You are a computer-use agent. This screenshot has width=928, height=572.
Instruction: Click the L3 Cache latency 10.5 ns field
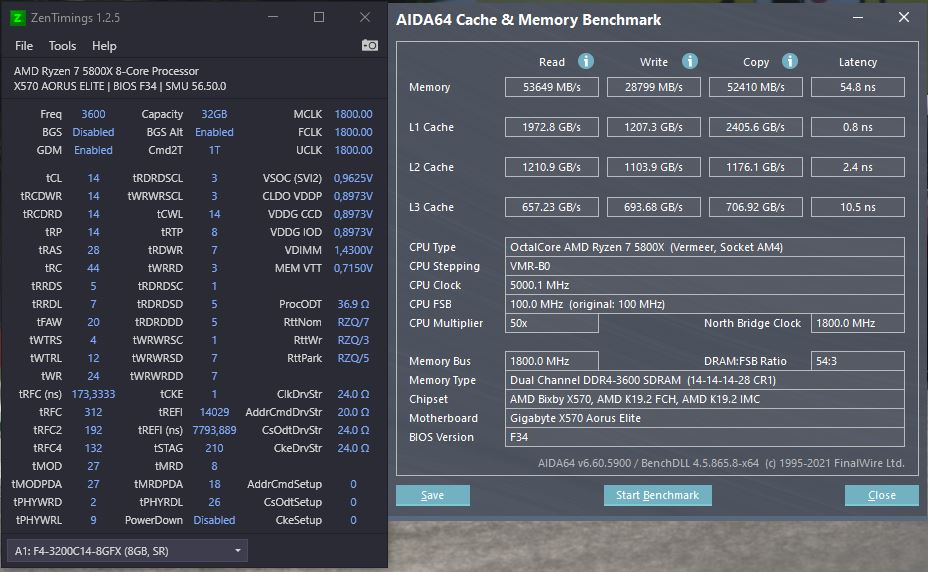pyautogui.click(x=858, y=207)
